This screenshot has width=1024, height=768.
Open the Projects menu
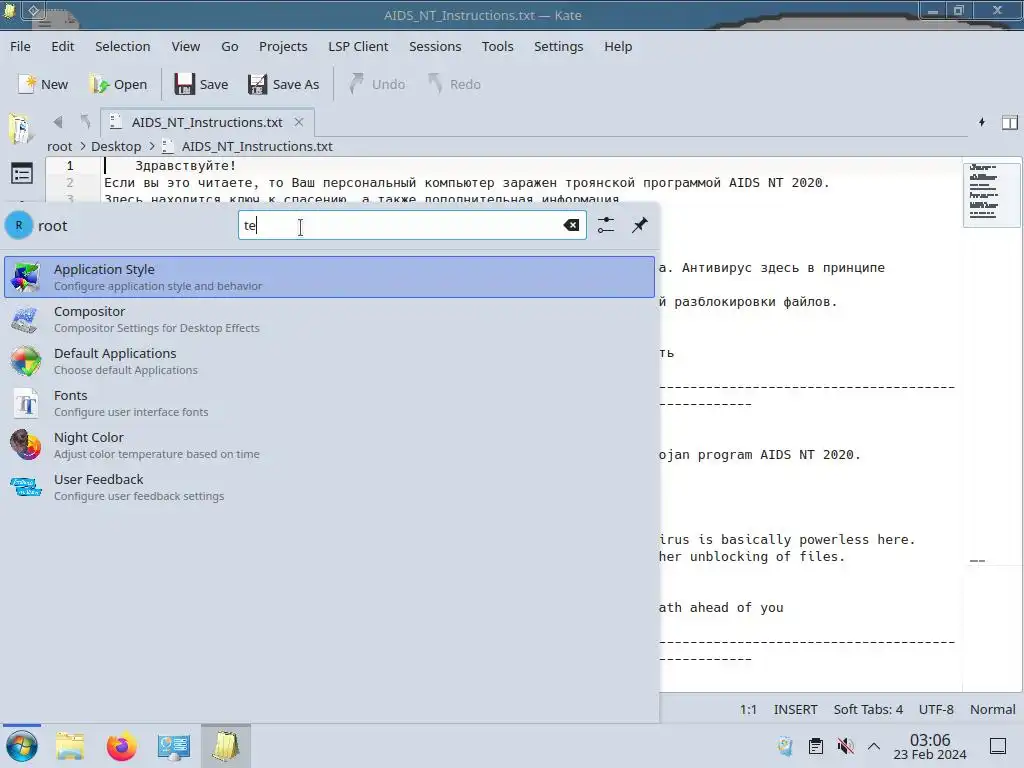[283, 46]
